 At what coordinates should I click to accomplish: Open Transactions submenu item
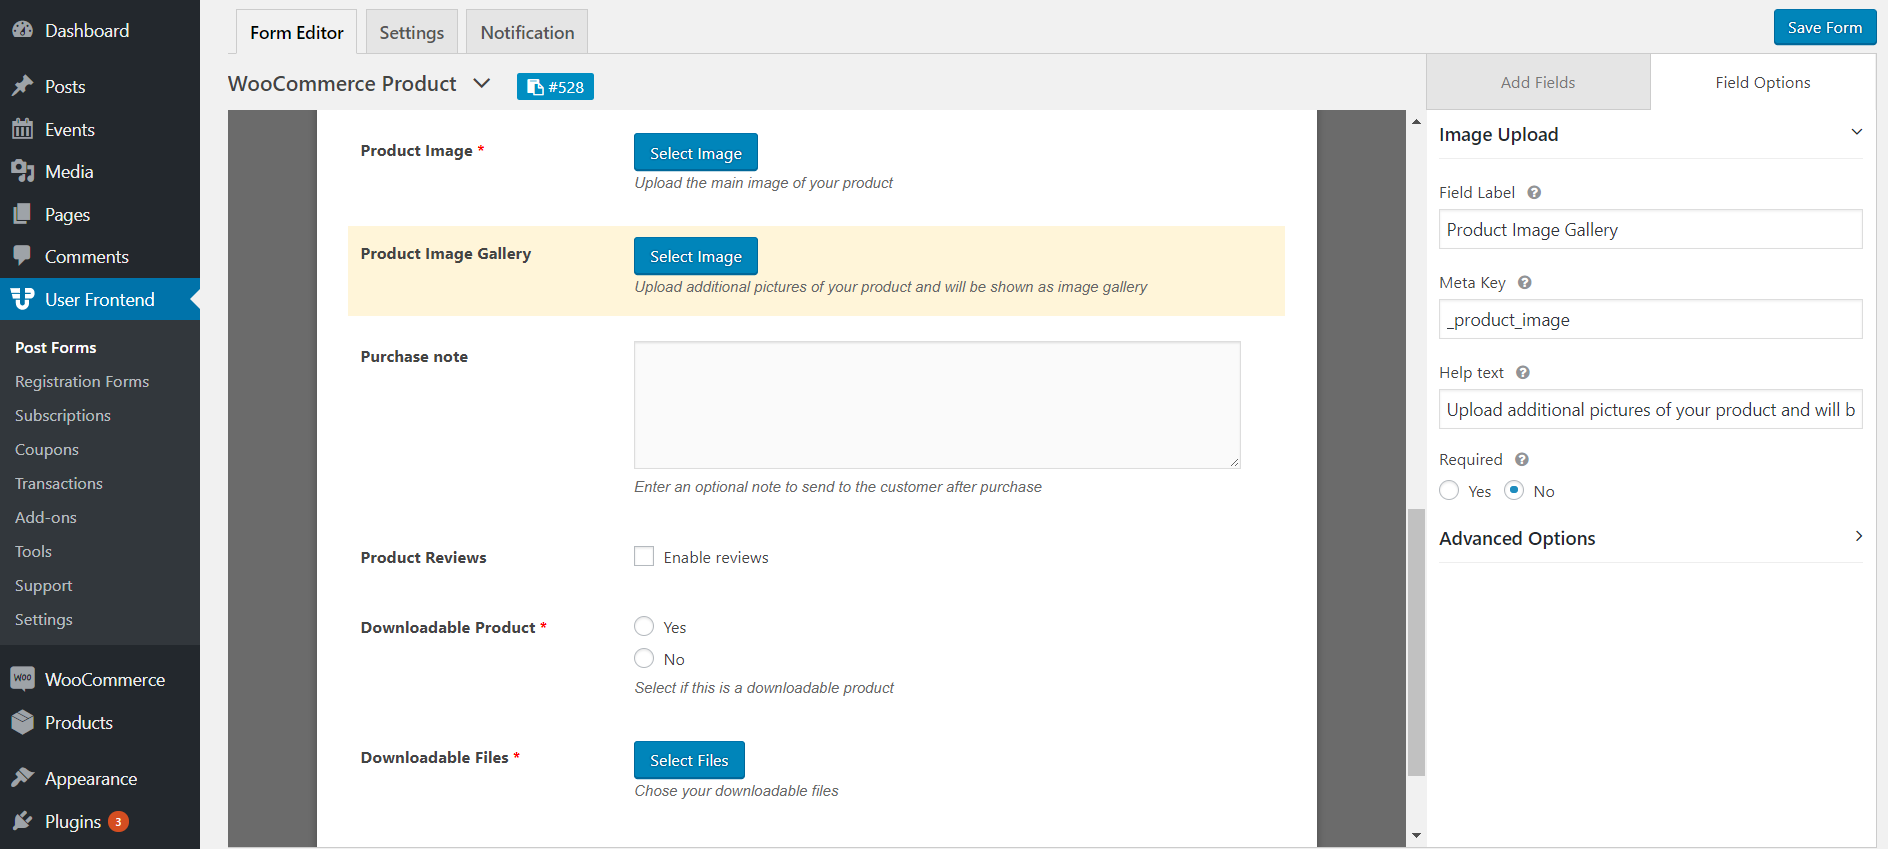(59, 483)
